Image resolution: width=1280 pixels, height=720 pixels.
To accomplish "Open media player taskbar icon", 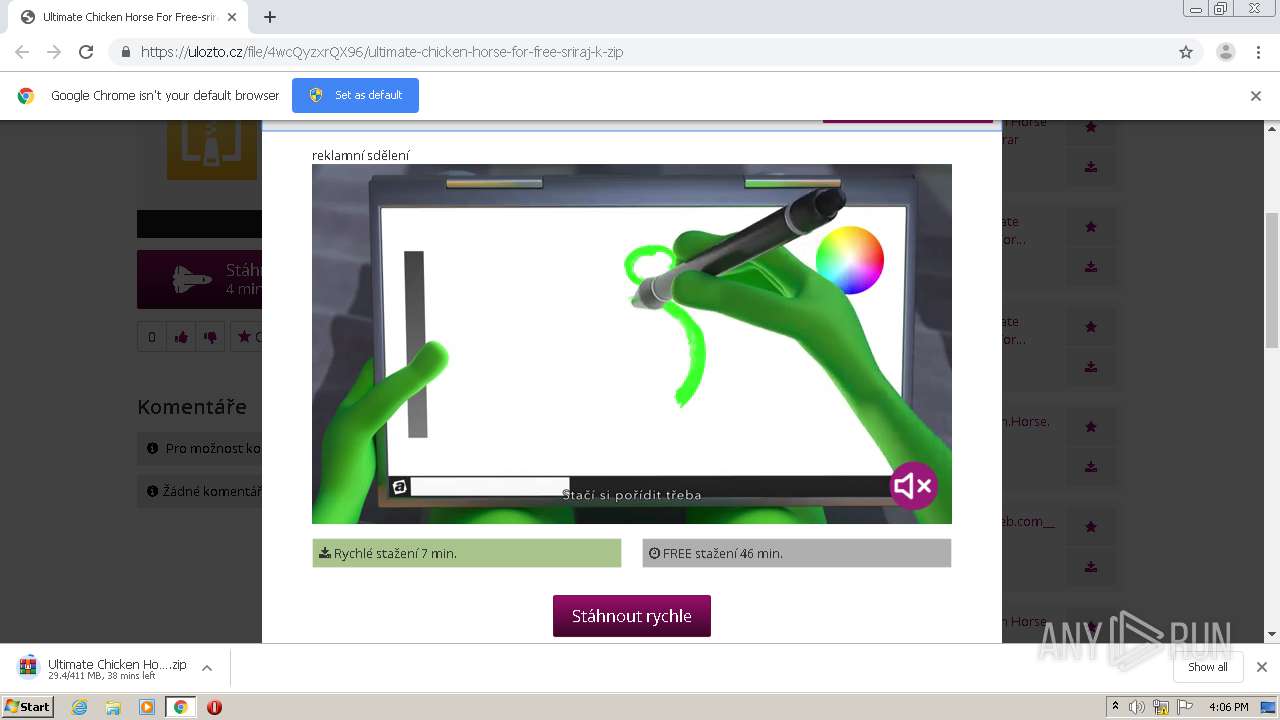I will click(147, 707).
